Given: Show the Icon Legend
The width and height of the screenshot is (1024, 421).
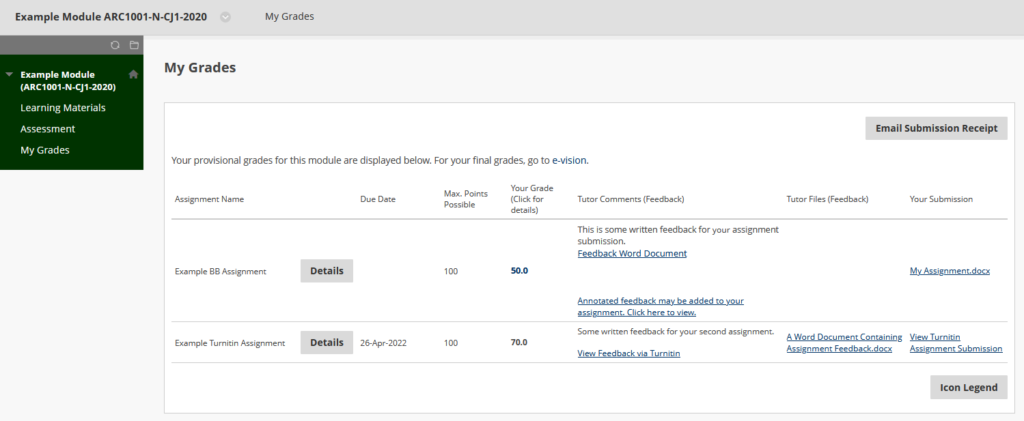Looking at the screenshot, I should click(968, 387).
